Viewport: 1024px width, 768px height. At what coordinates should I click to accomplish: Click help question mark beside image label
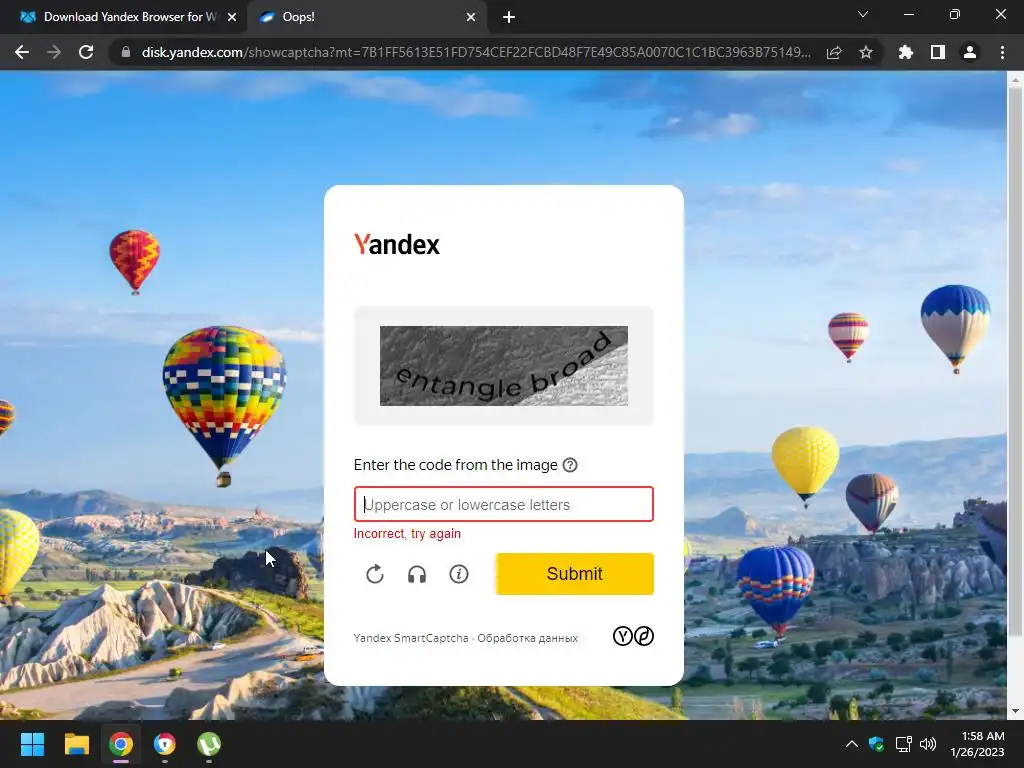coord(570,465)
